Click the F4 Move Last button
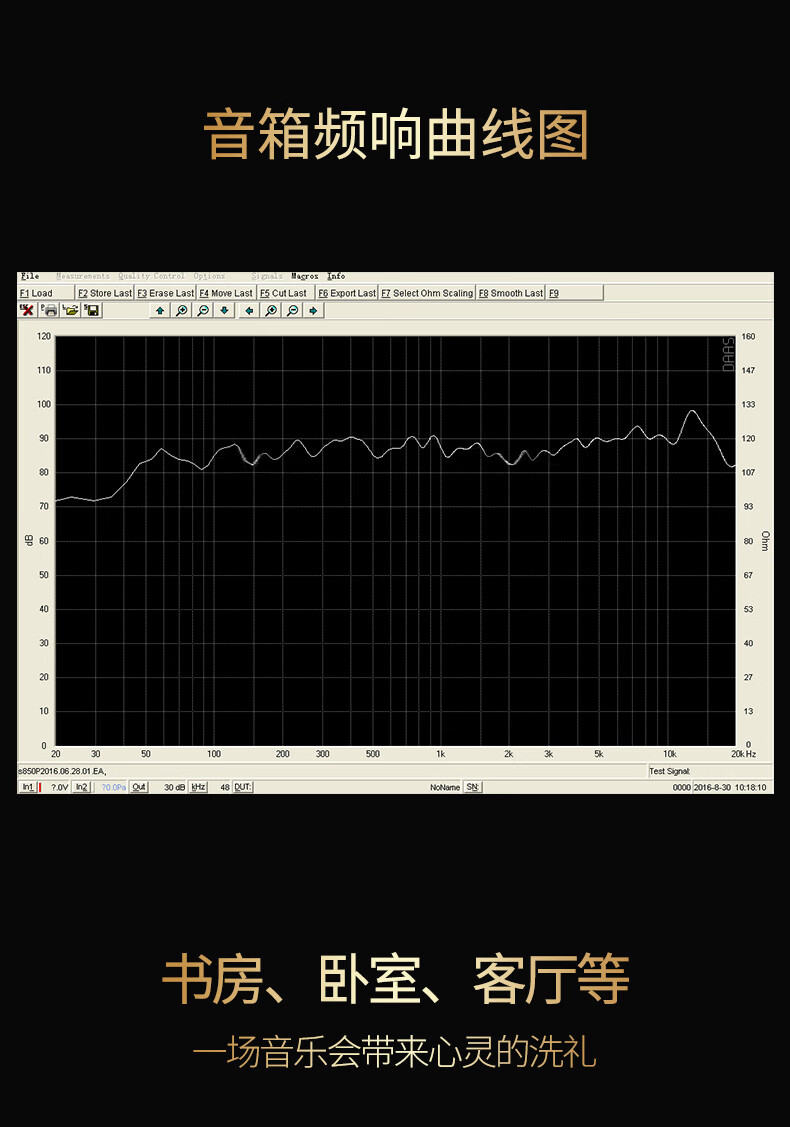The height and width of the screenshot is (1127, 790). 226,293
